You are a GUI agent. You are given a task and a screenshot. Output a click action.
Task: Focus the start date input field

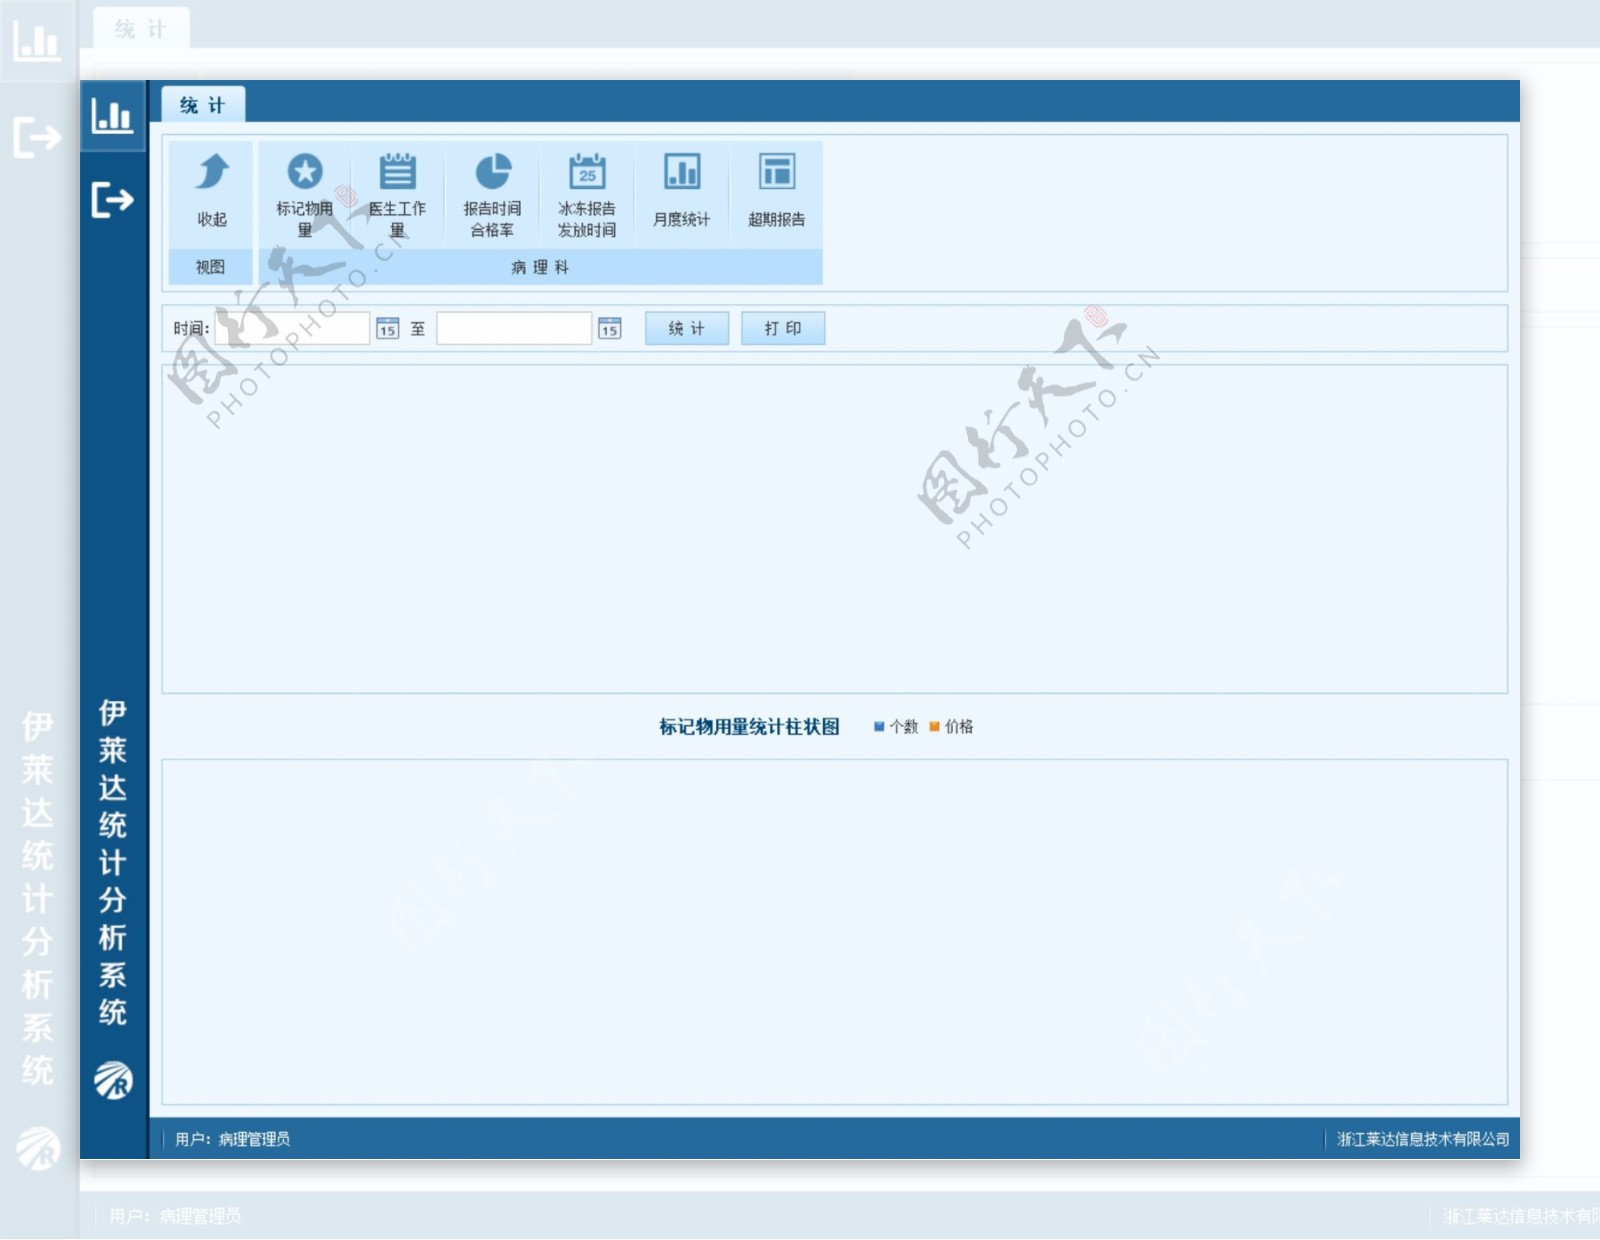292,329
